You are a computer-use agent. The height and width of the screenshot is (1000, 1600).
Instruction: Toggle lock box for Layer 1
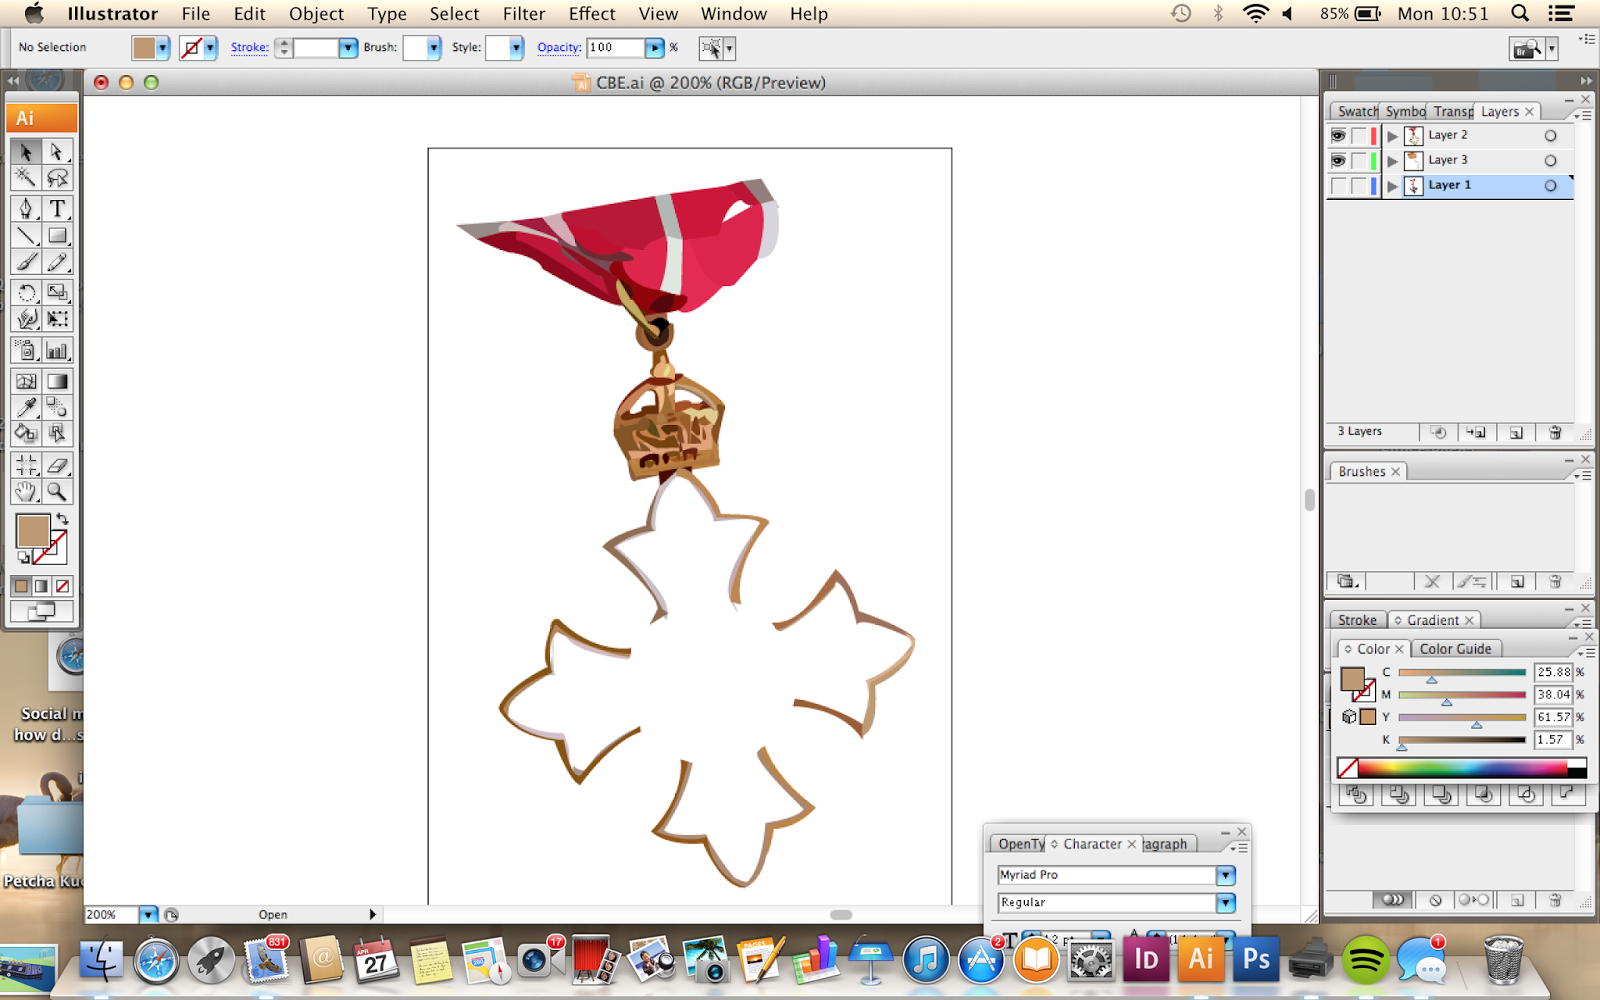click(1359, 185)
